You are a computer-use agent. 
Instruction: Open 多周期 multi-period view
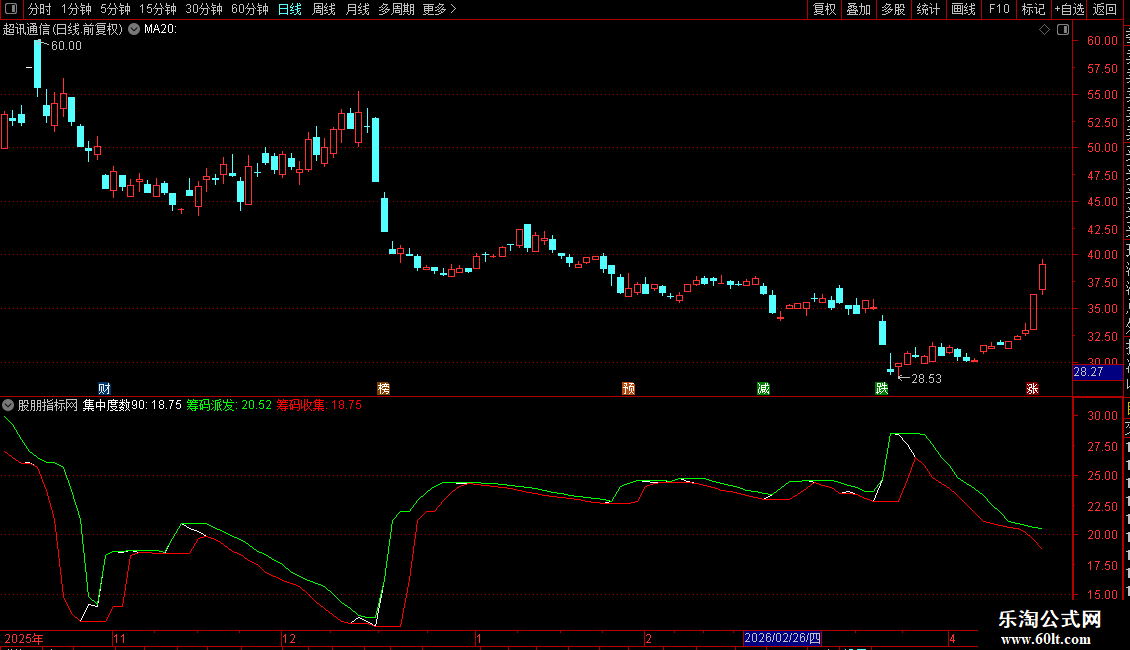coord(396,9)
